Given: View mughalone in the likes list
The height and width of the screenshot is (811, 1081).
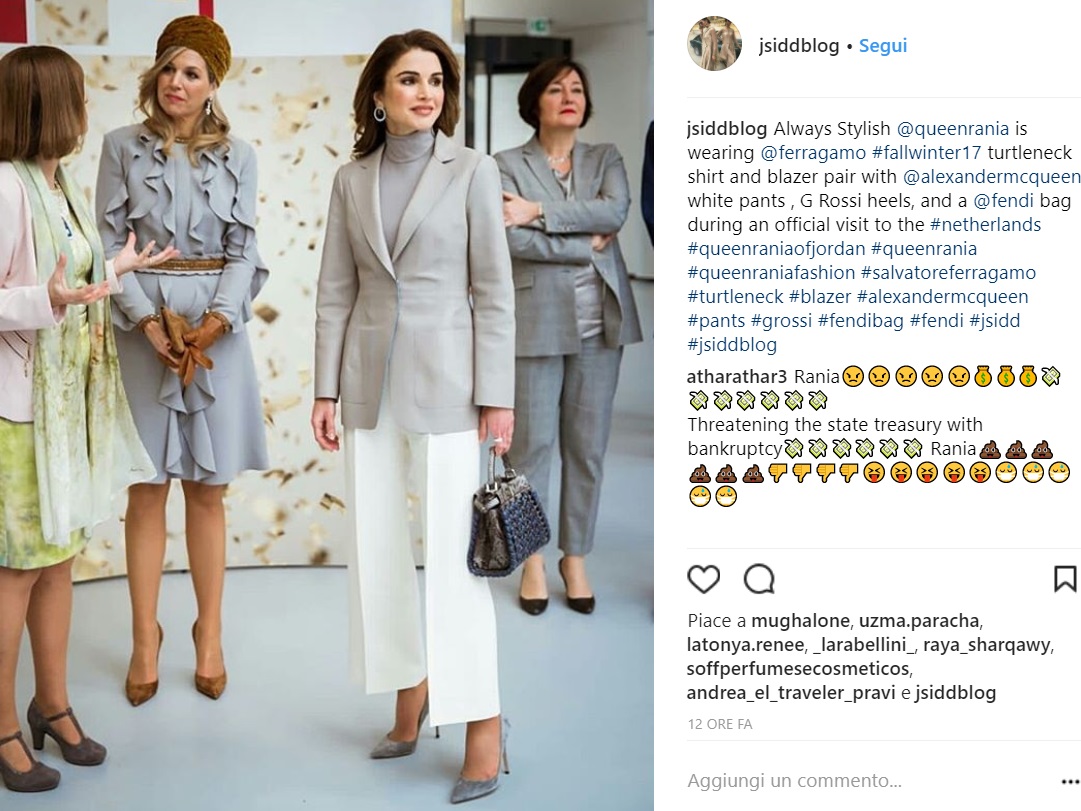Looking at the screenshot, I should (796, 621).
